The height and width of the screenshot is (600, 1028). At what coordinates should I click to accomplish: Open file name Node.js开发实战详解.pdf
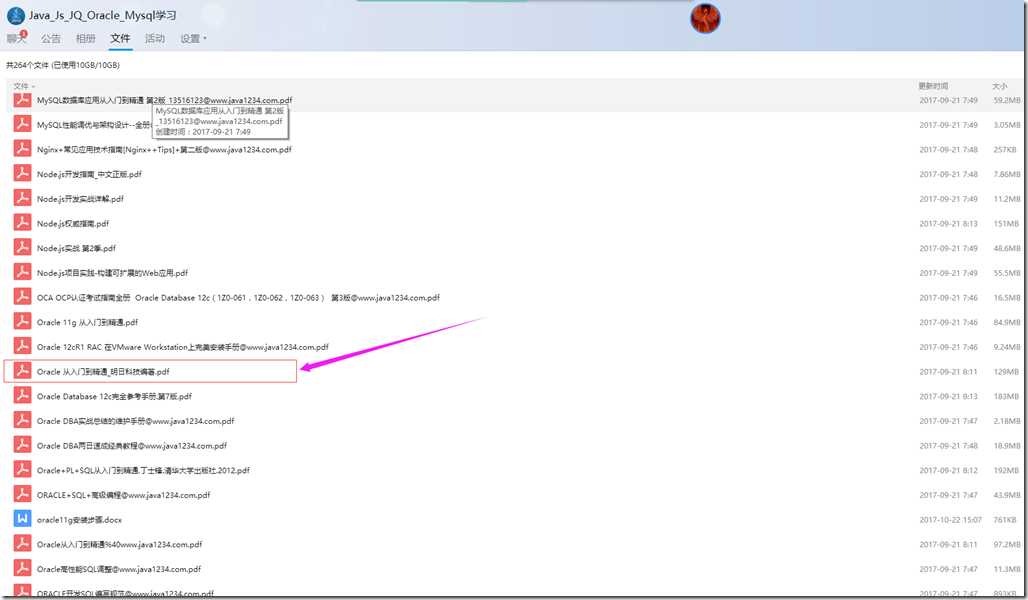(80, 199)
